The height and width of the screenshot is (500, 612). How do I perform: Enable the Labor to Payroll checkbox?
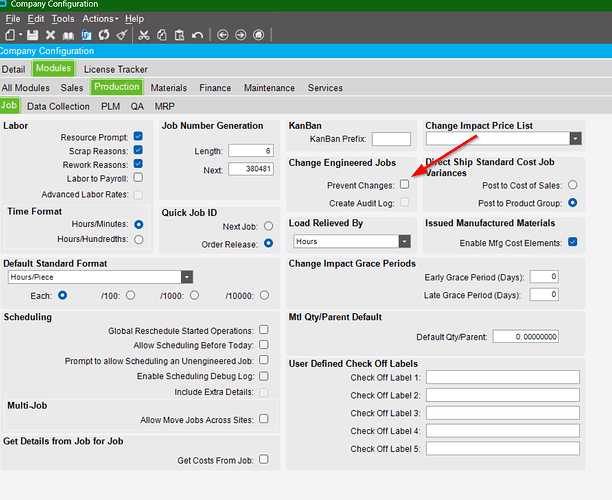pos(138,178)
